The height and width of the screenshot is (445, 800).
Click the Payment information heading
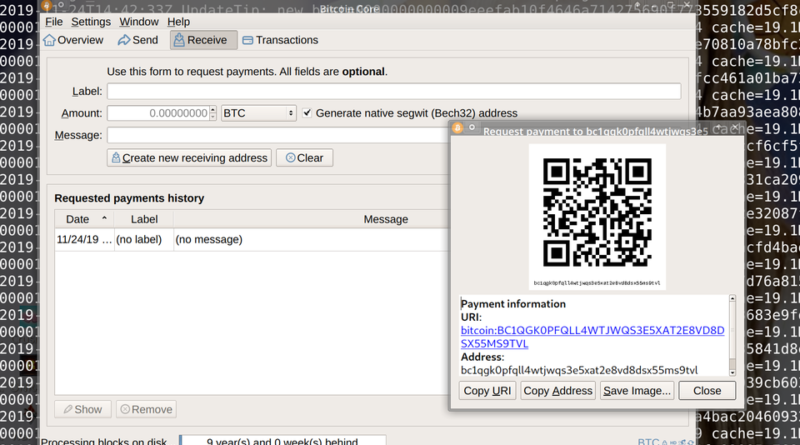(x=513, y=304)
